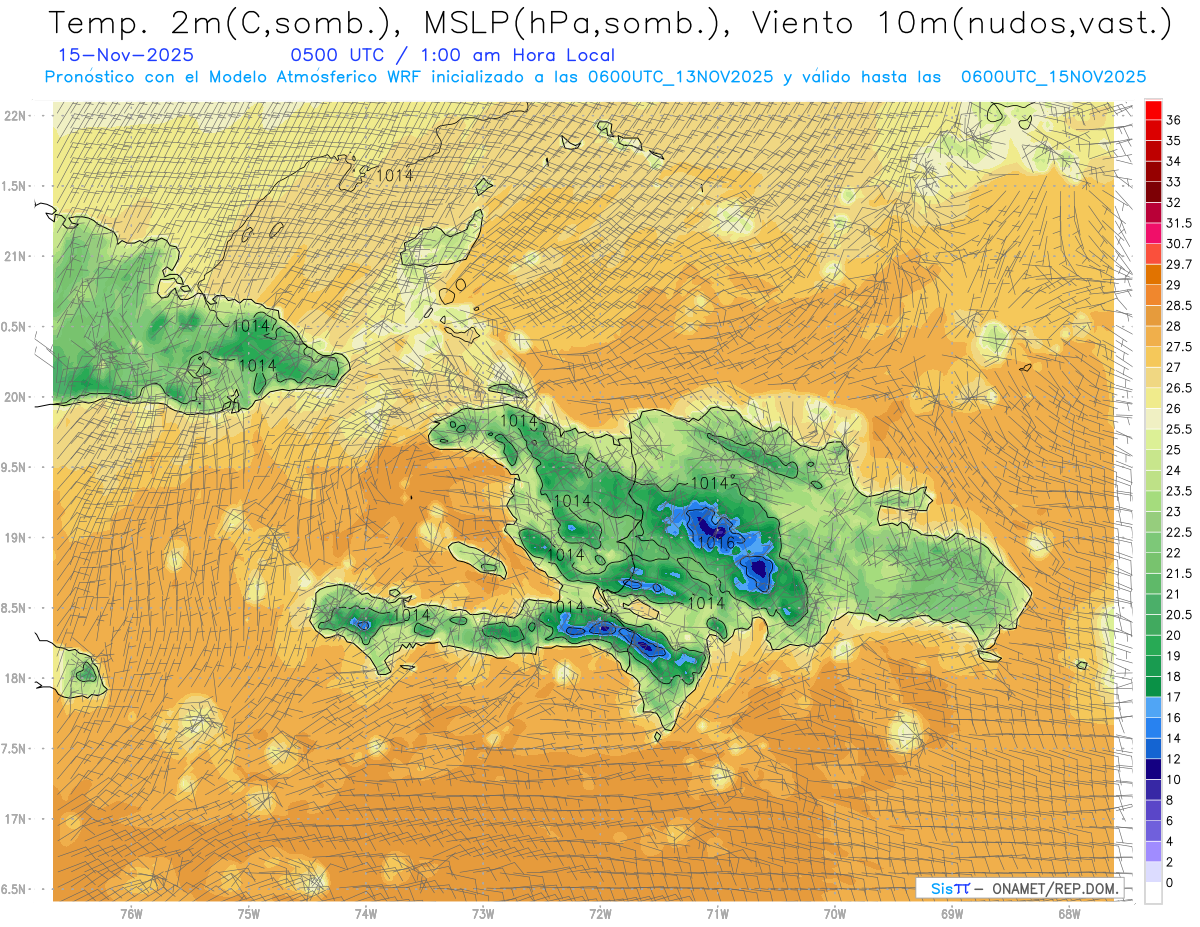Click the legend value 31.5
Screen dimensions: 1200x927
[1178, 223]
